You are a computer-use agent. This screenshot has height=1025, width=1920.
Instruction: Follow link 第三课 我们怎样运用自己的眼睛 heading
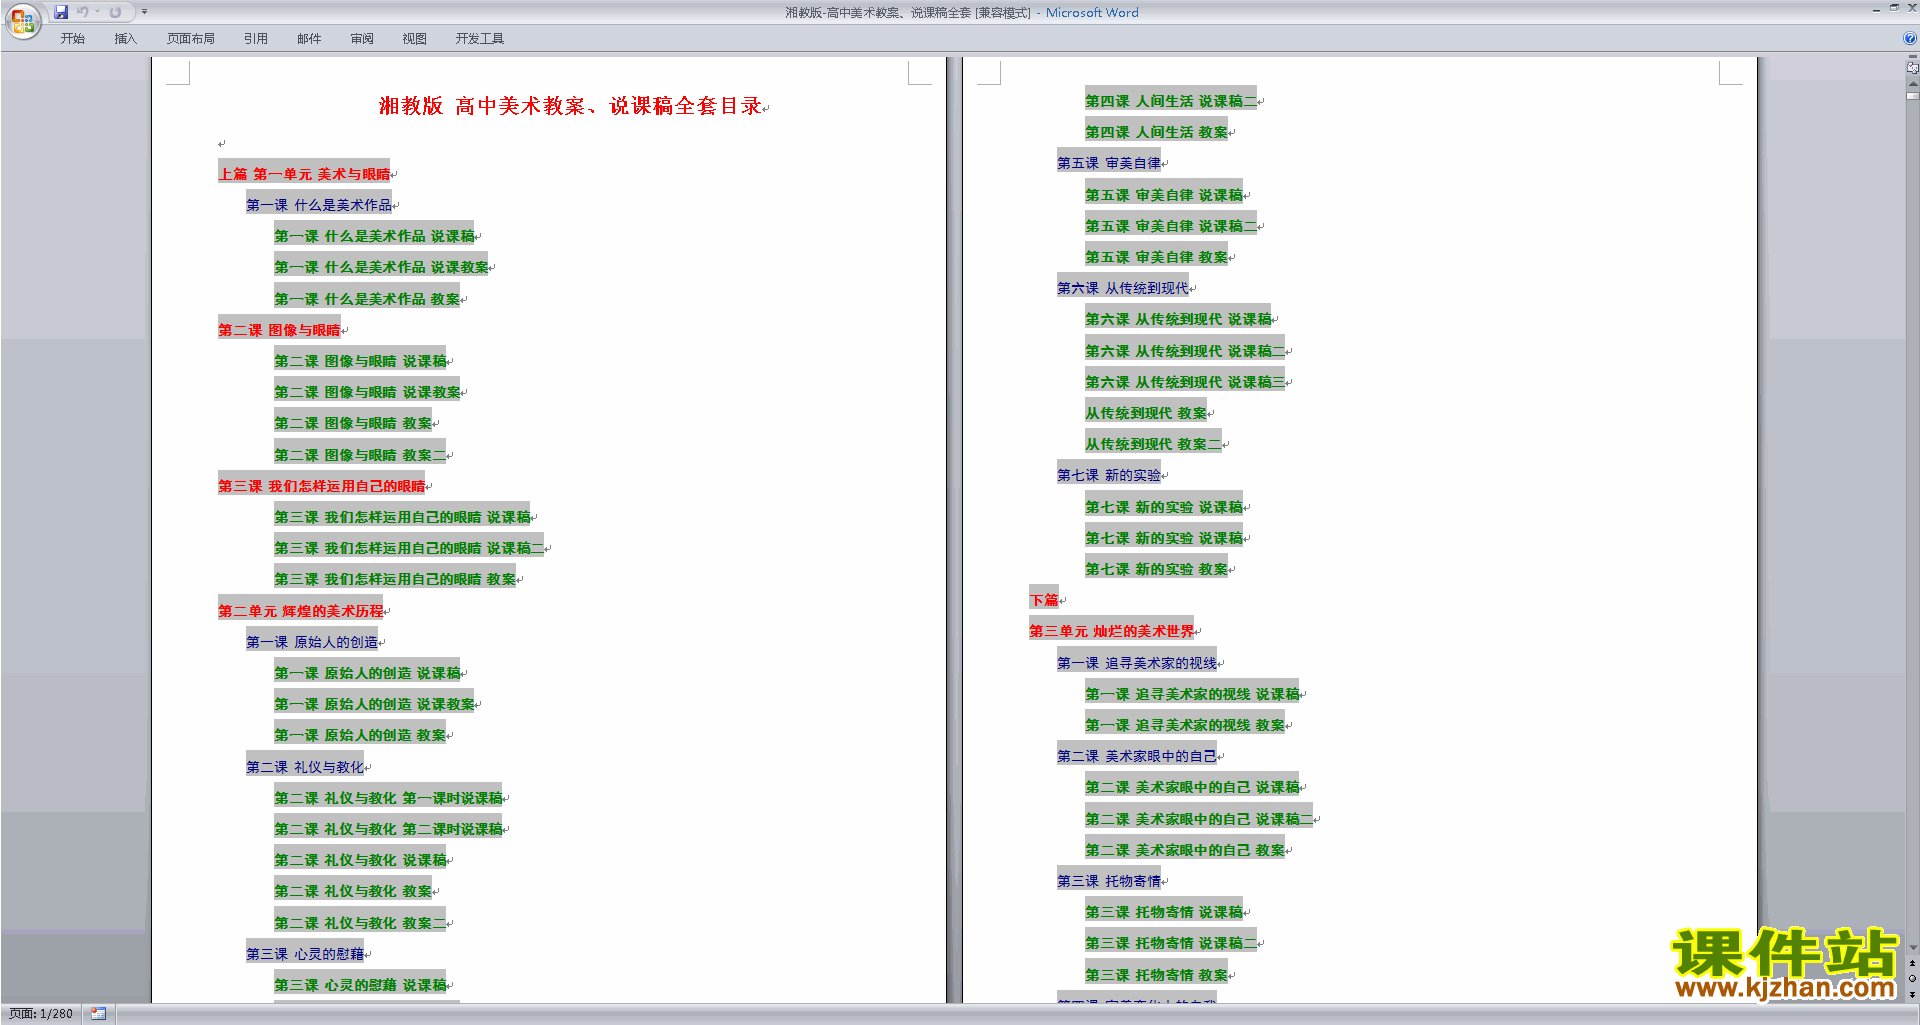[322, 486]
